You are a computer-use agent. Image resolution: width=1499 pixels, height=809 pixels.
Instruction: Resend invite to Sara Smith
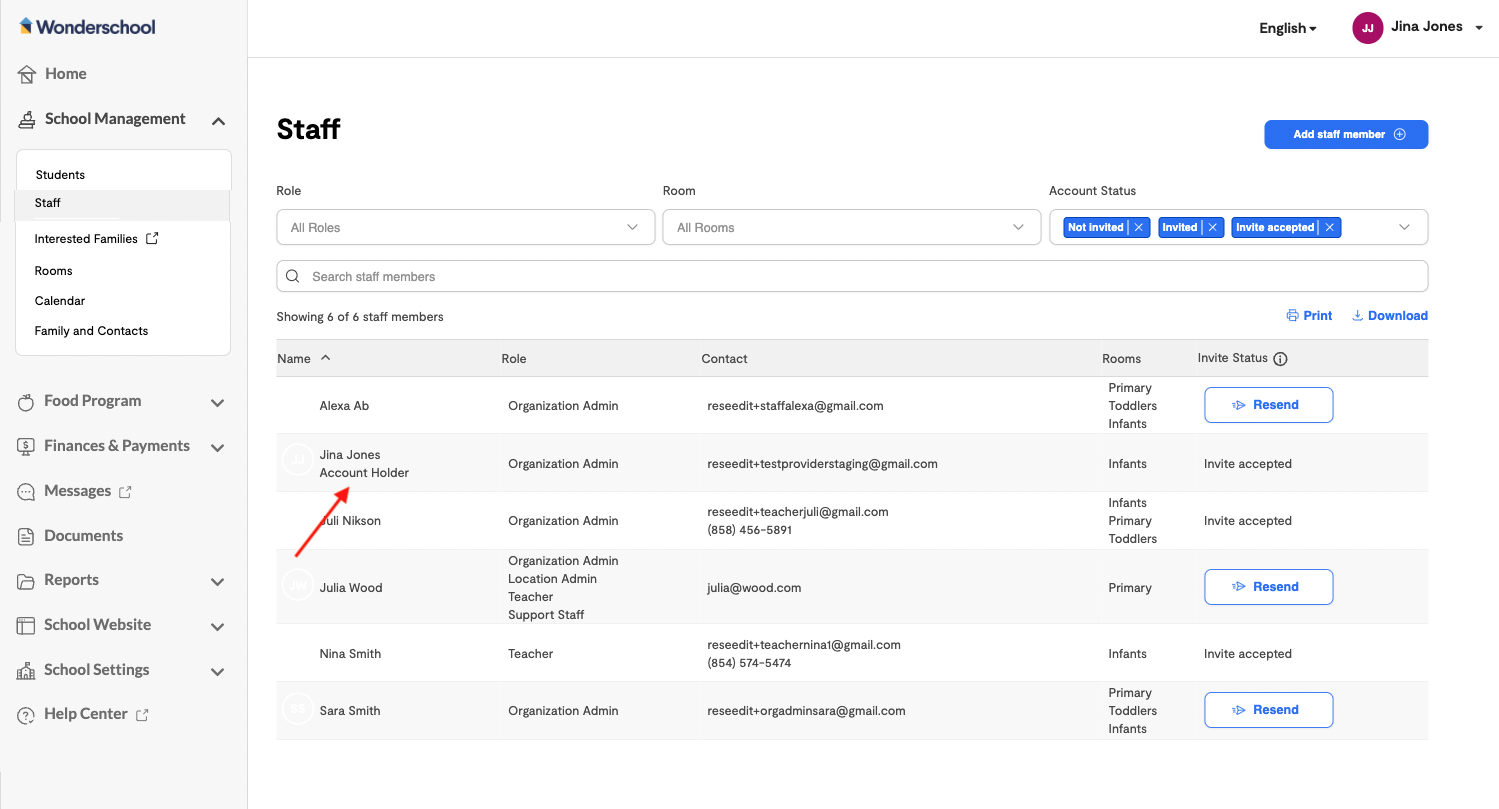coord(1268,710)
